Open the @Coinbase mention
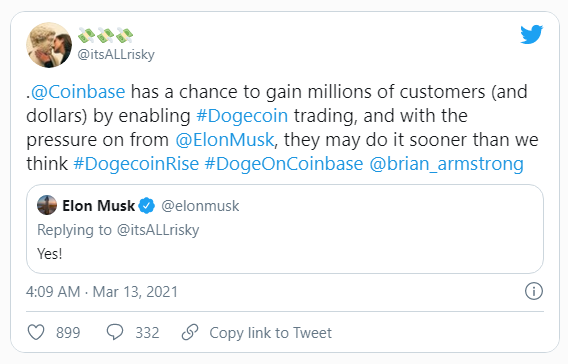Viewport: 568px width, 364px height. (x=78, y=92)
